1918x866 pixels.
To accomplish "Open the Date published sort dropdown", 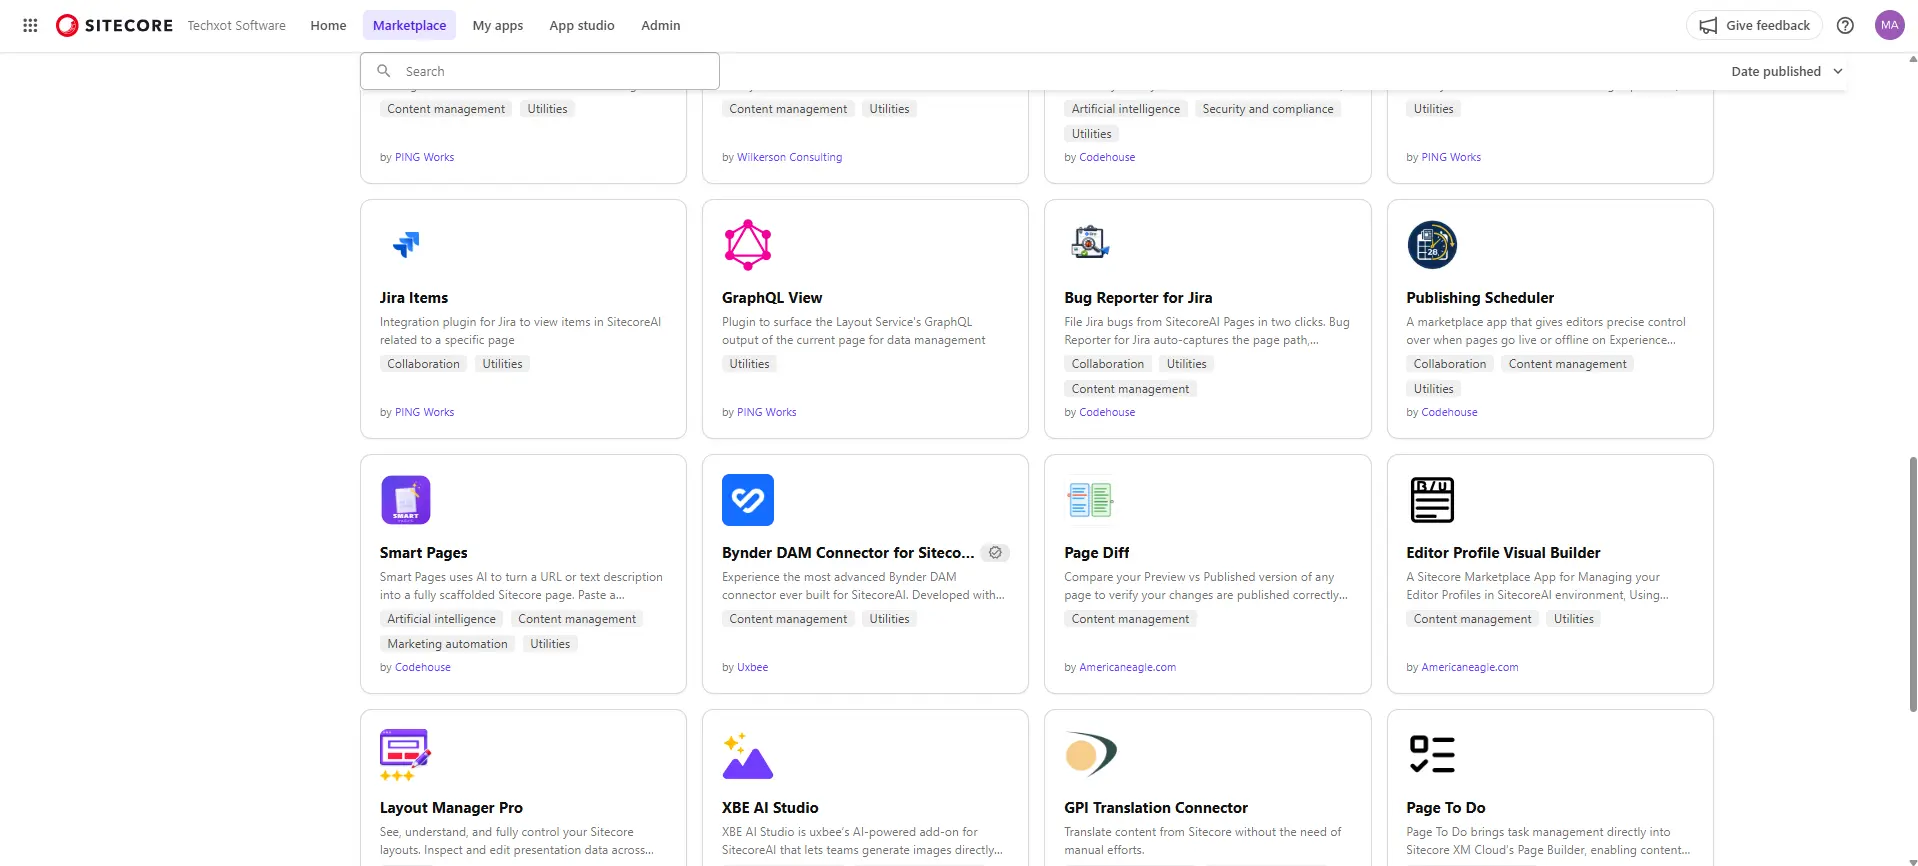I will click(1786, 71).
